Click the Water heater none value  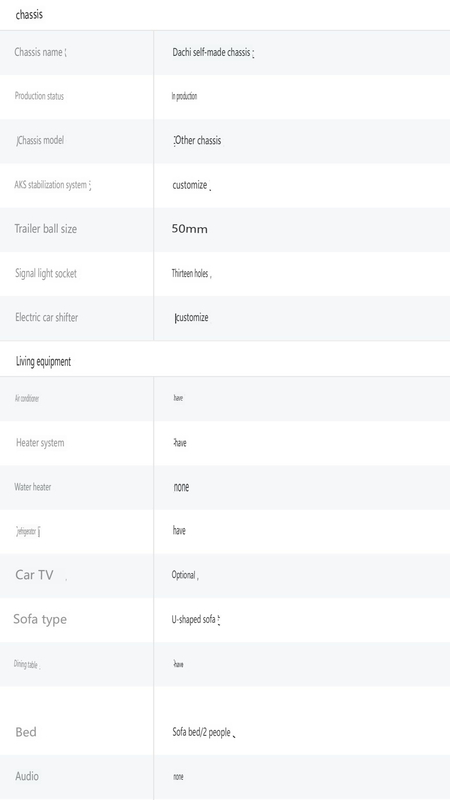181,487
